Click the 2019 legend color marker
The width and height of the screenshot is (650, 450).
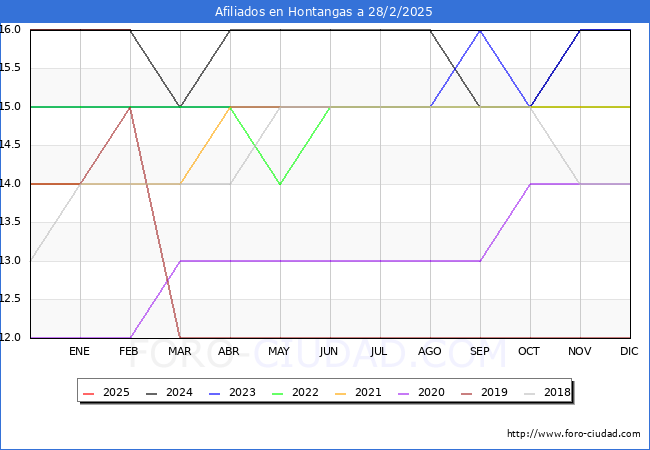(x=466, y=393)
